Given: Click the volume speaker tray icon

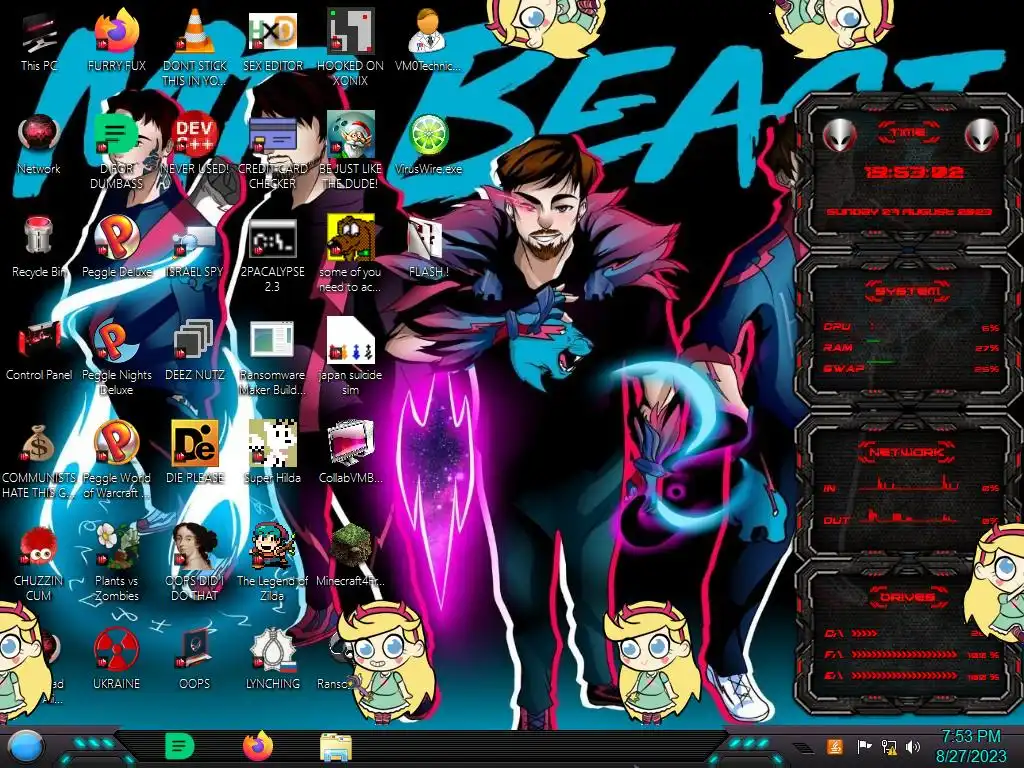Looking at the screenshot, I should point(913,746).
